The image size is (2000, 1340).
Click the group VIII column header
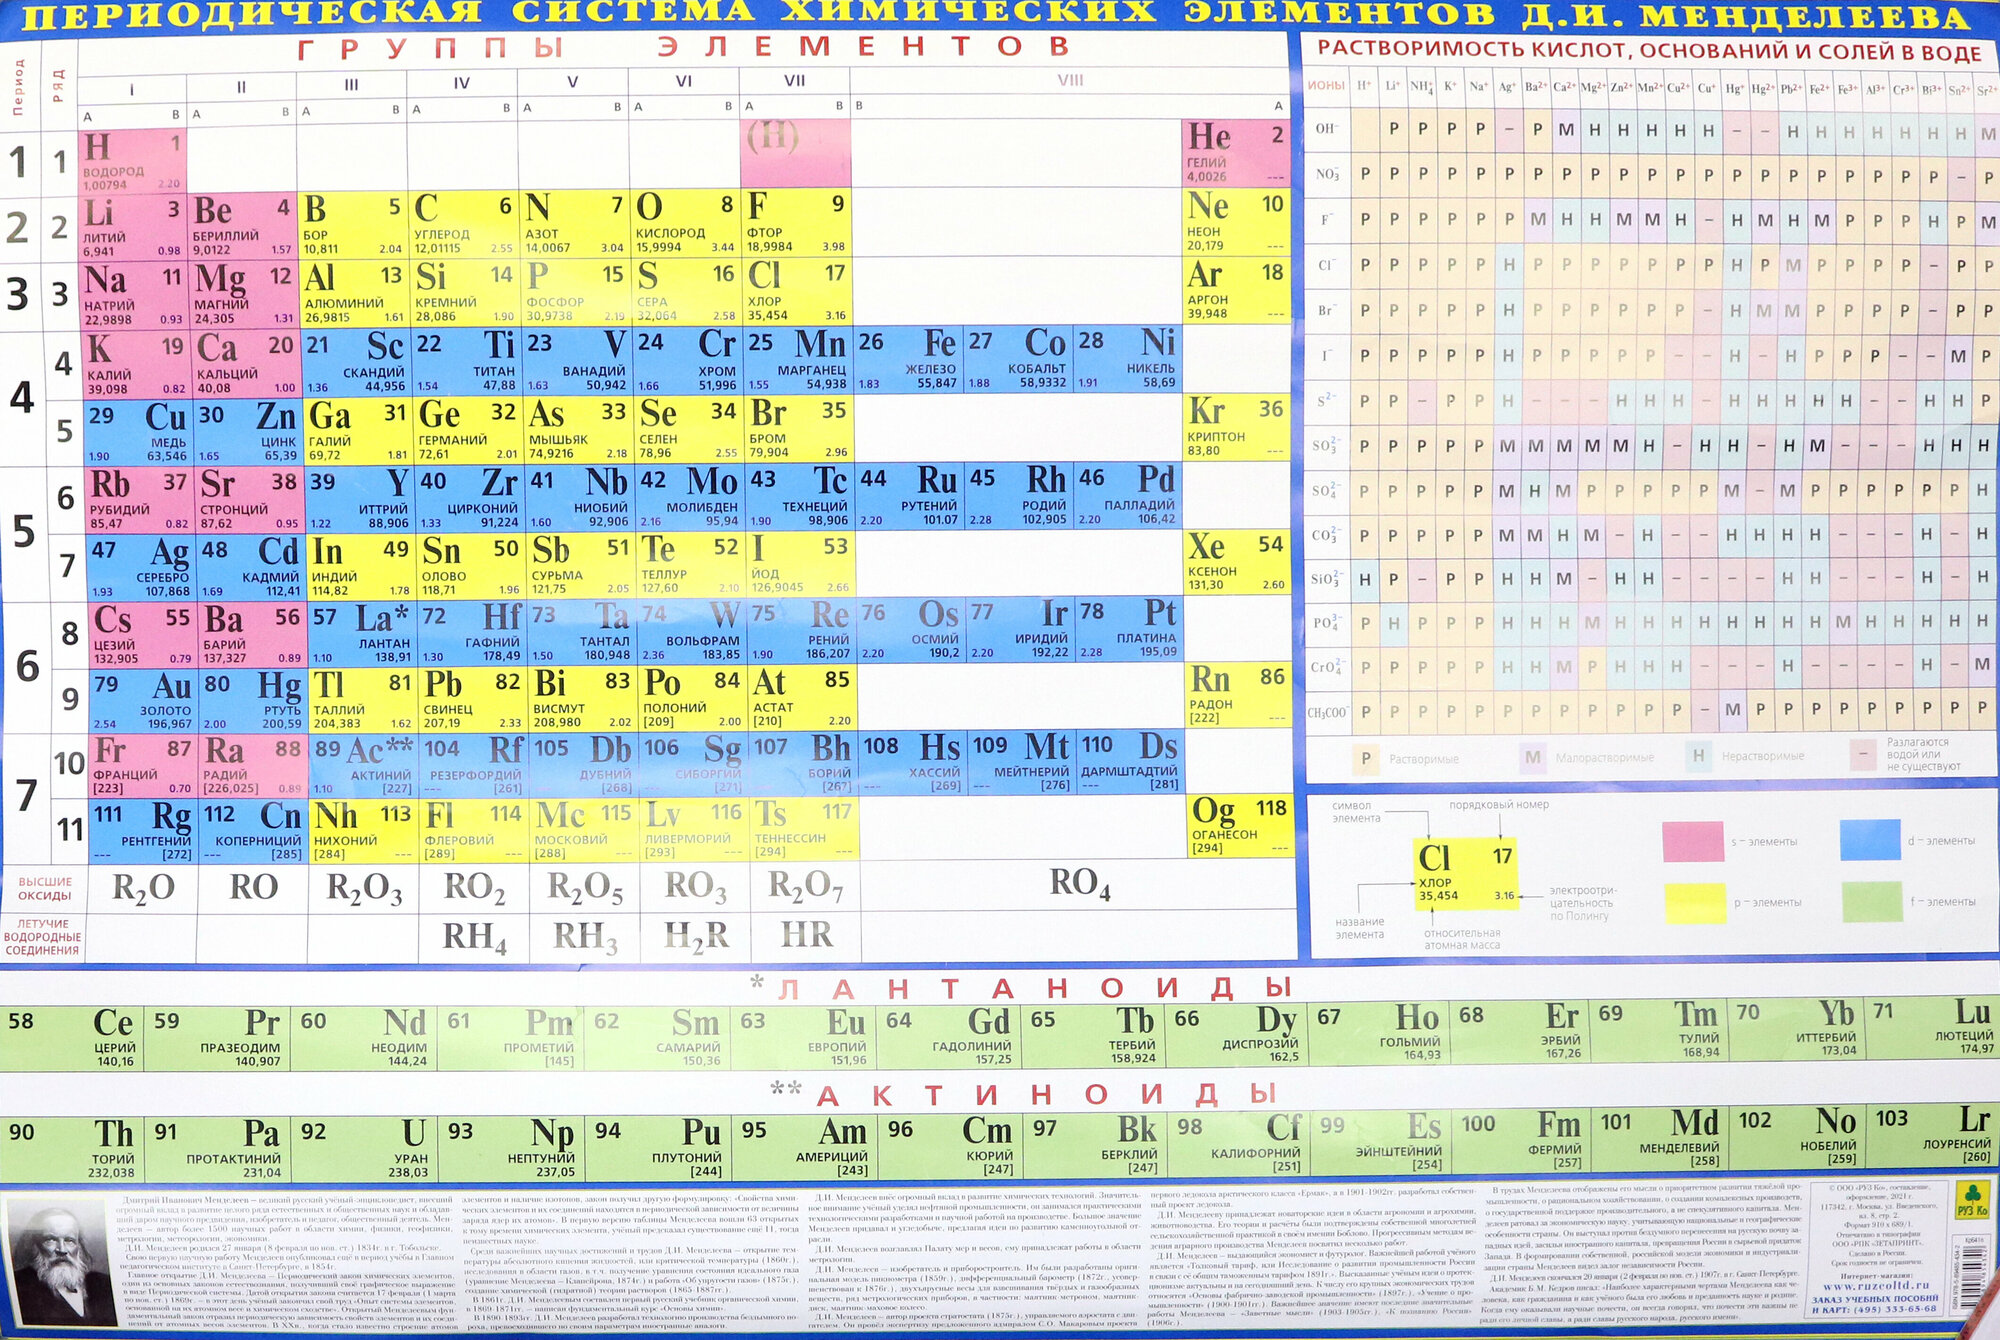[1069, 80]
